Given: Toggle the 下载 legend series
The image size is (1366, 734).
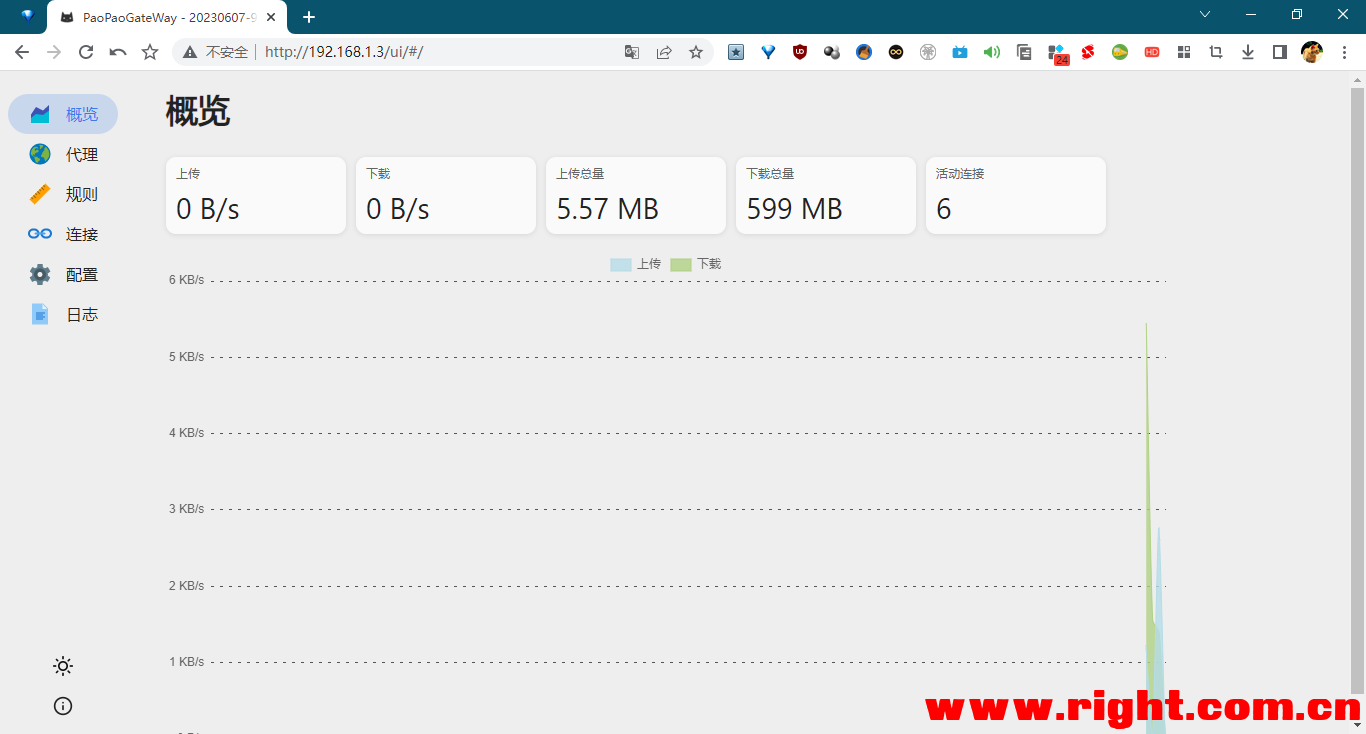Looking at the screenshot, I should 696,264.
